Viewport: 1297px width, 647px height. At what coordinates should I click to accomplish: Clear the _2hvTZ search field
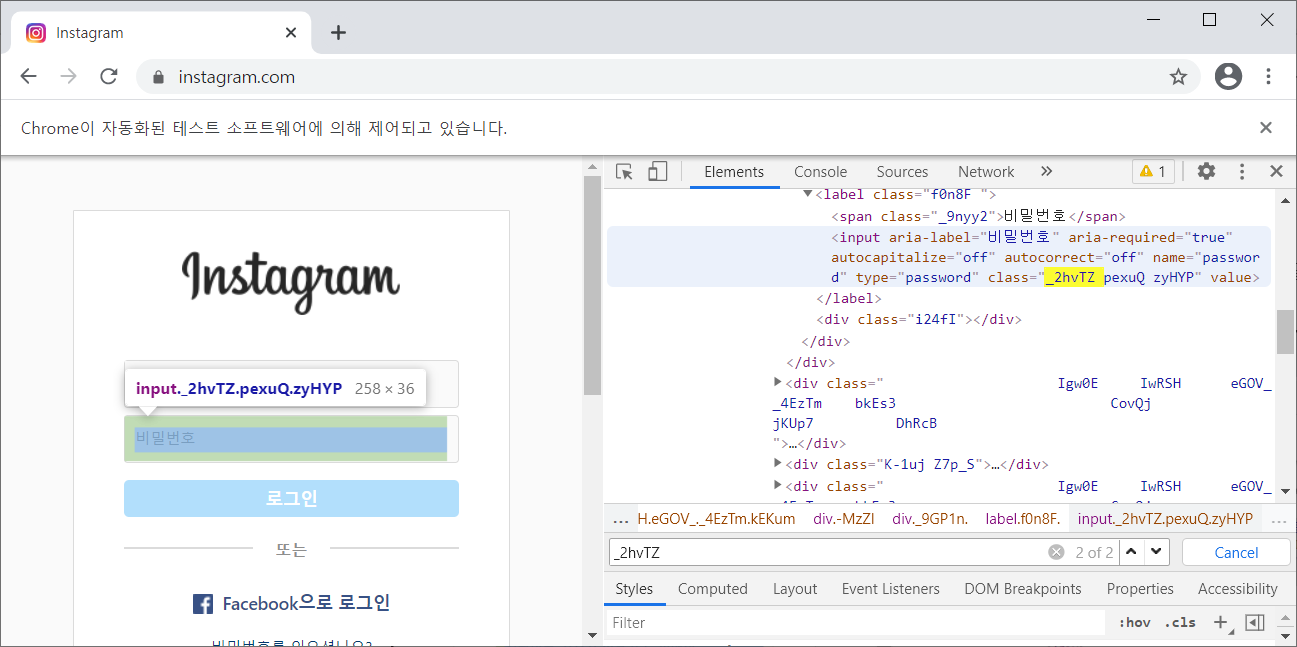1056,552
